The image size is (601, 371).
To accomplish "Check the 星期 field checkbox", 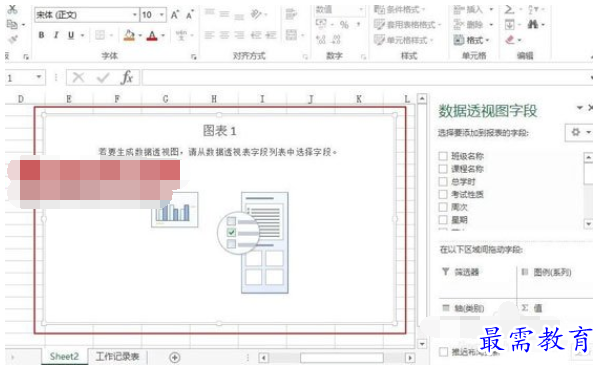I will coord(443,220).
